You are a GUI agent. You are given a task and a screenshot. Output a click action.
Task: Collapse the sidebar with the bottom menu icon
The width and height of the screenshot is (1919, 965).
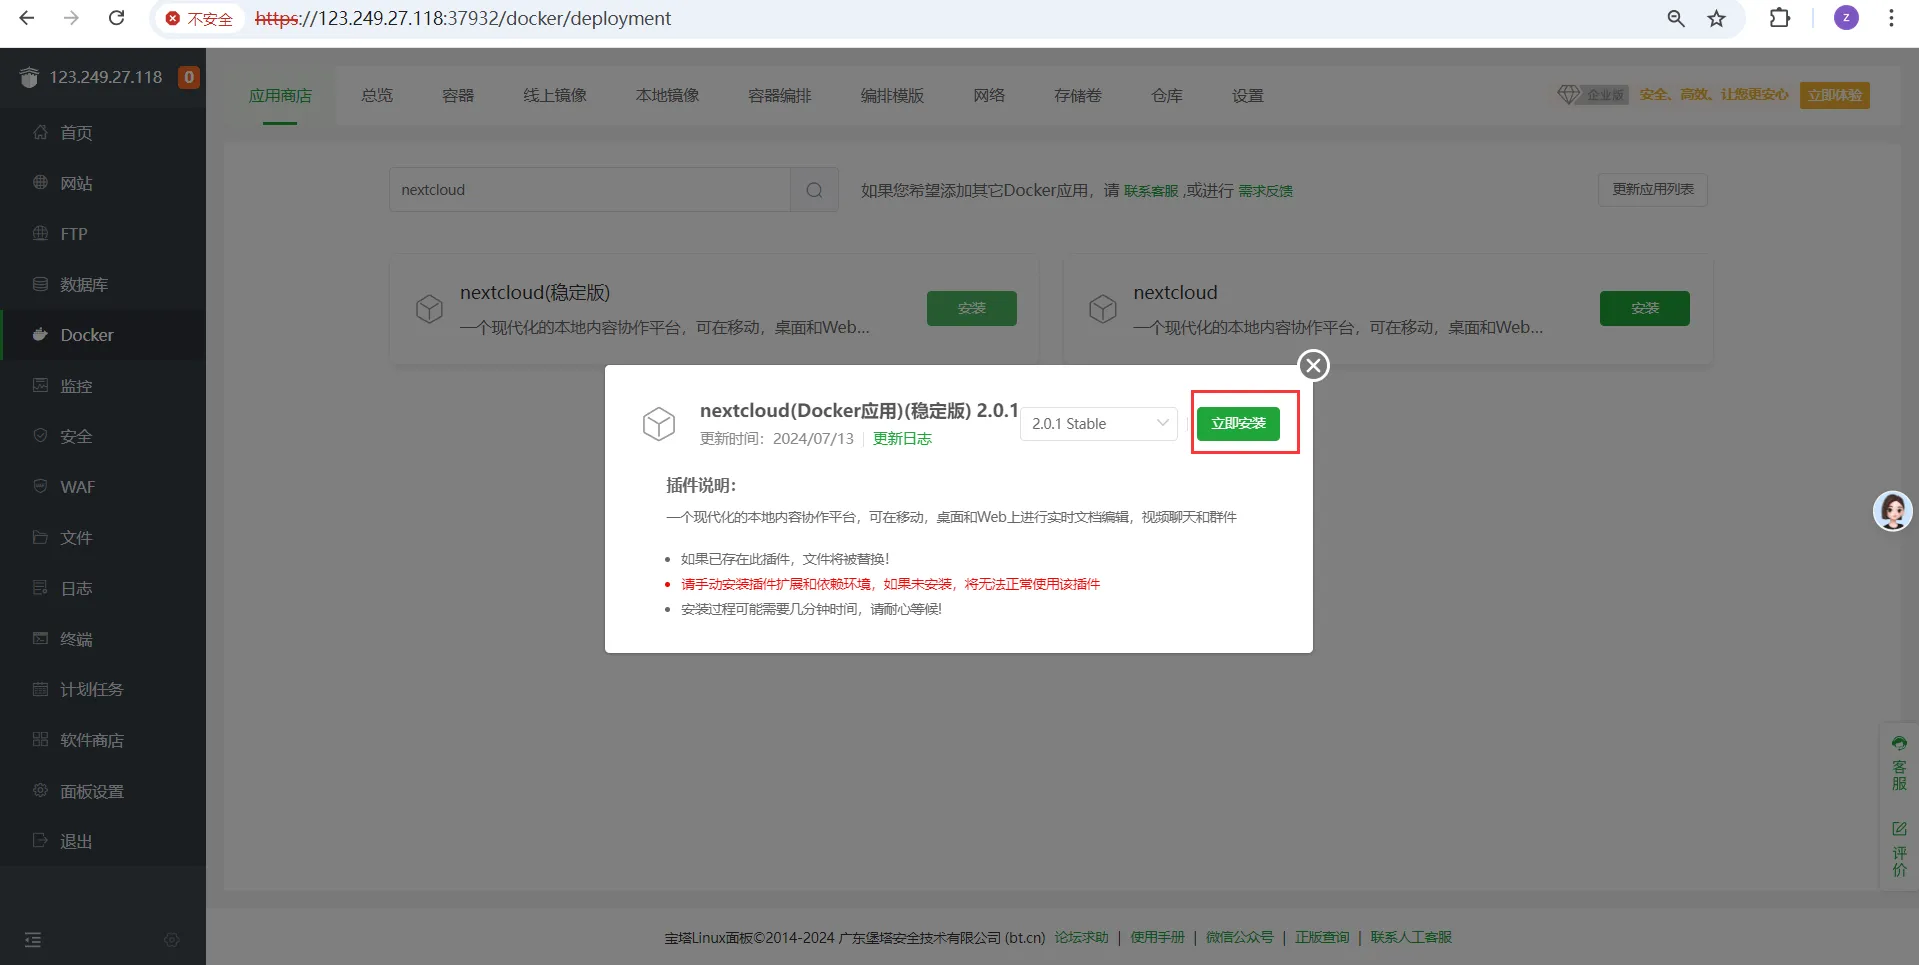33,940
